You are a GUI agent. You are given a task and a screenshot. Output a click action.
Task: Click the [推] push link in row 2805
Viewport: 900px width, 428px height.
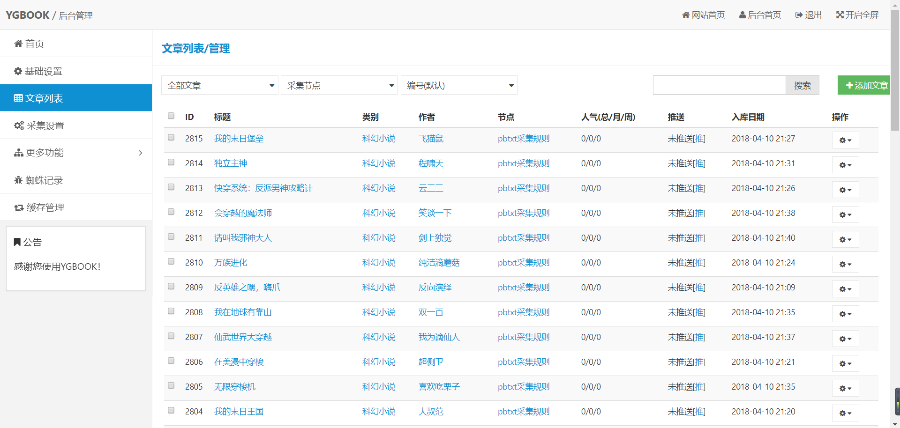[699, 387]
